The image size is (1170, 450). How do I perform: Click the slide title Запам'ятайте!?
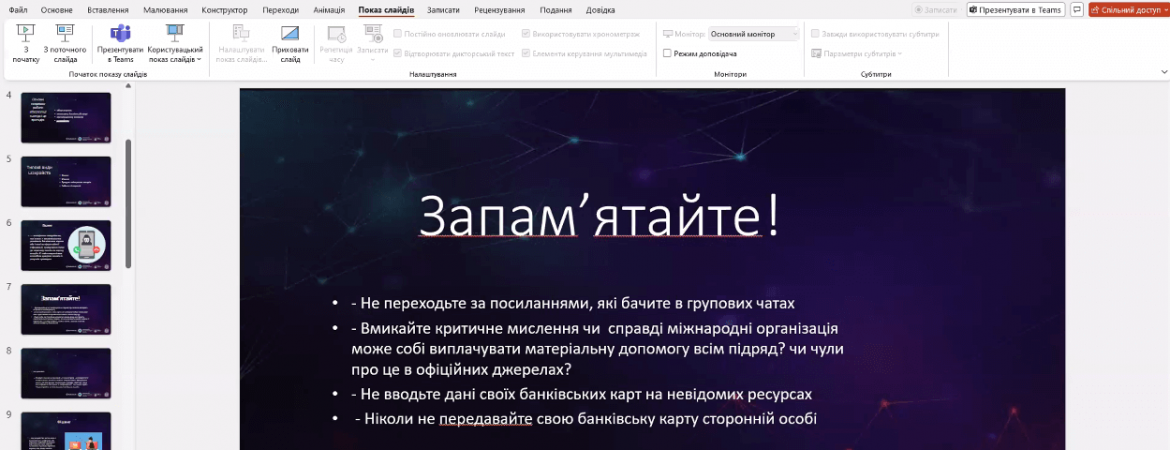tap(599, 216)
